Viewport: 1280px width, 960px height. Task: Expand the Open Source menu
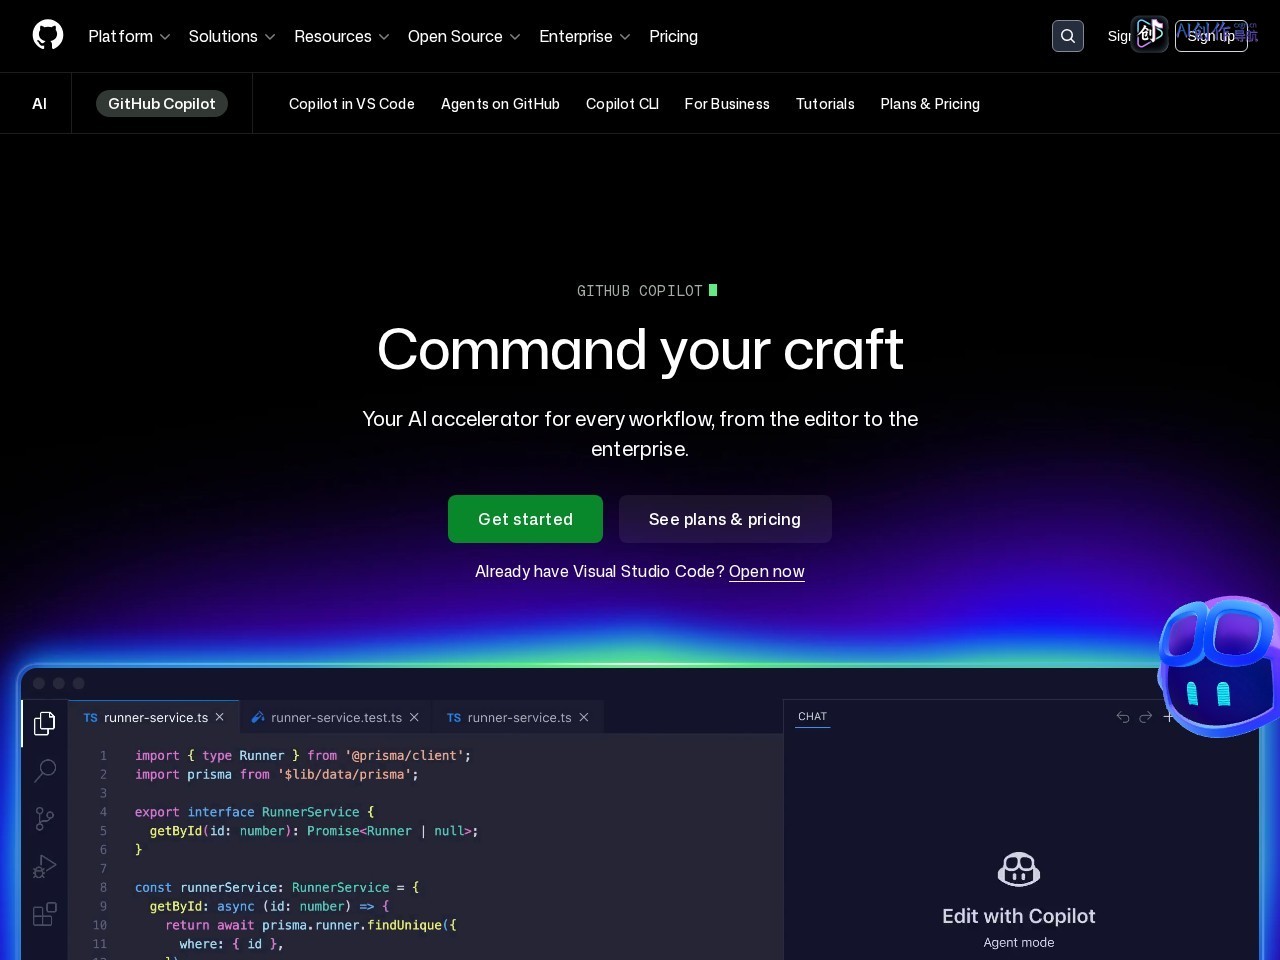(x=464, y=36)
